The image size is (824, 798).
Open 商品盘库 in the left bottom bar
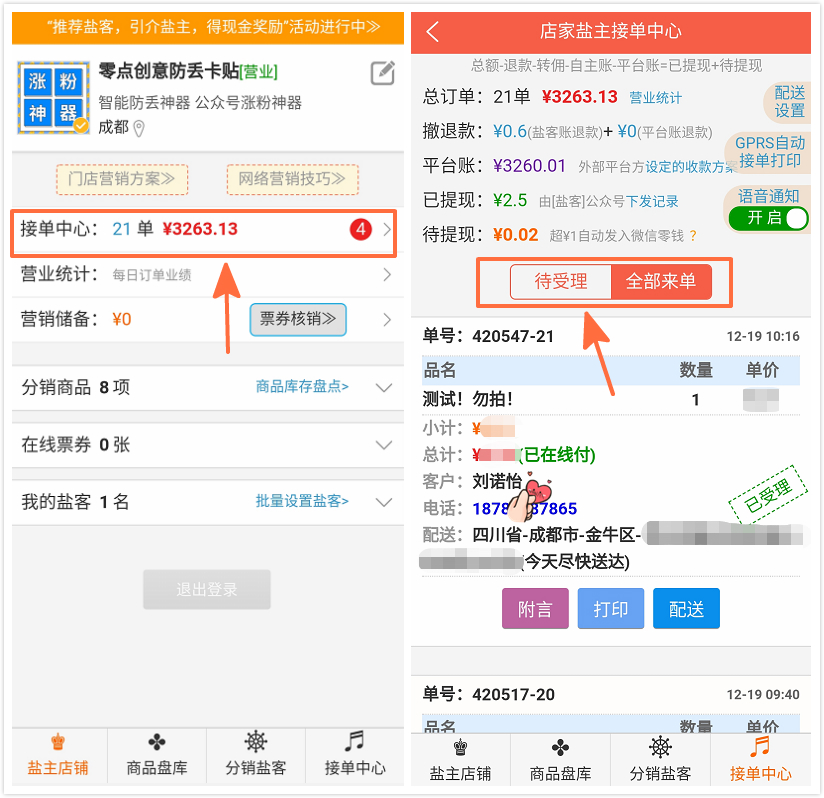[157, 756]
